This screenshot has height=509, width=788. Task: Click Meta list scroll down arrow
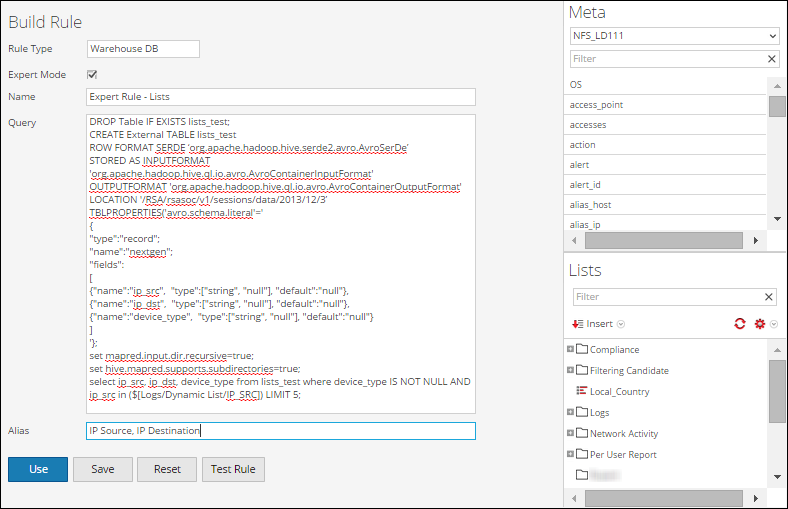[x=777, y=219]
